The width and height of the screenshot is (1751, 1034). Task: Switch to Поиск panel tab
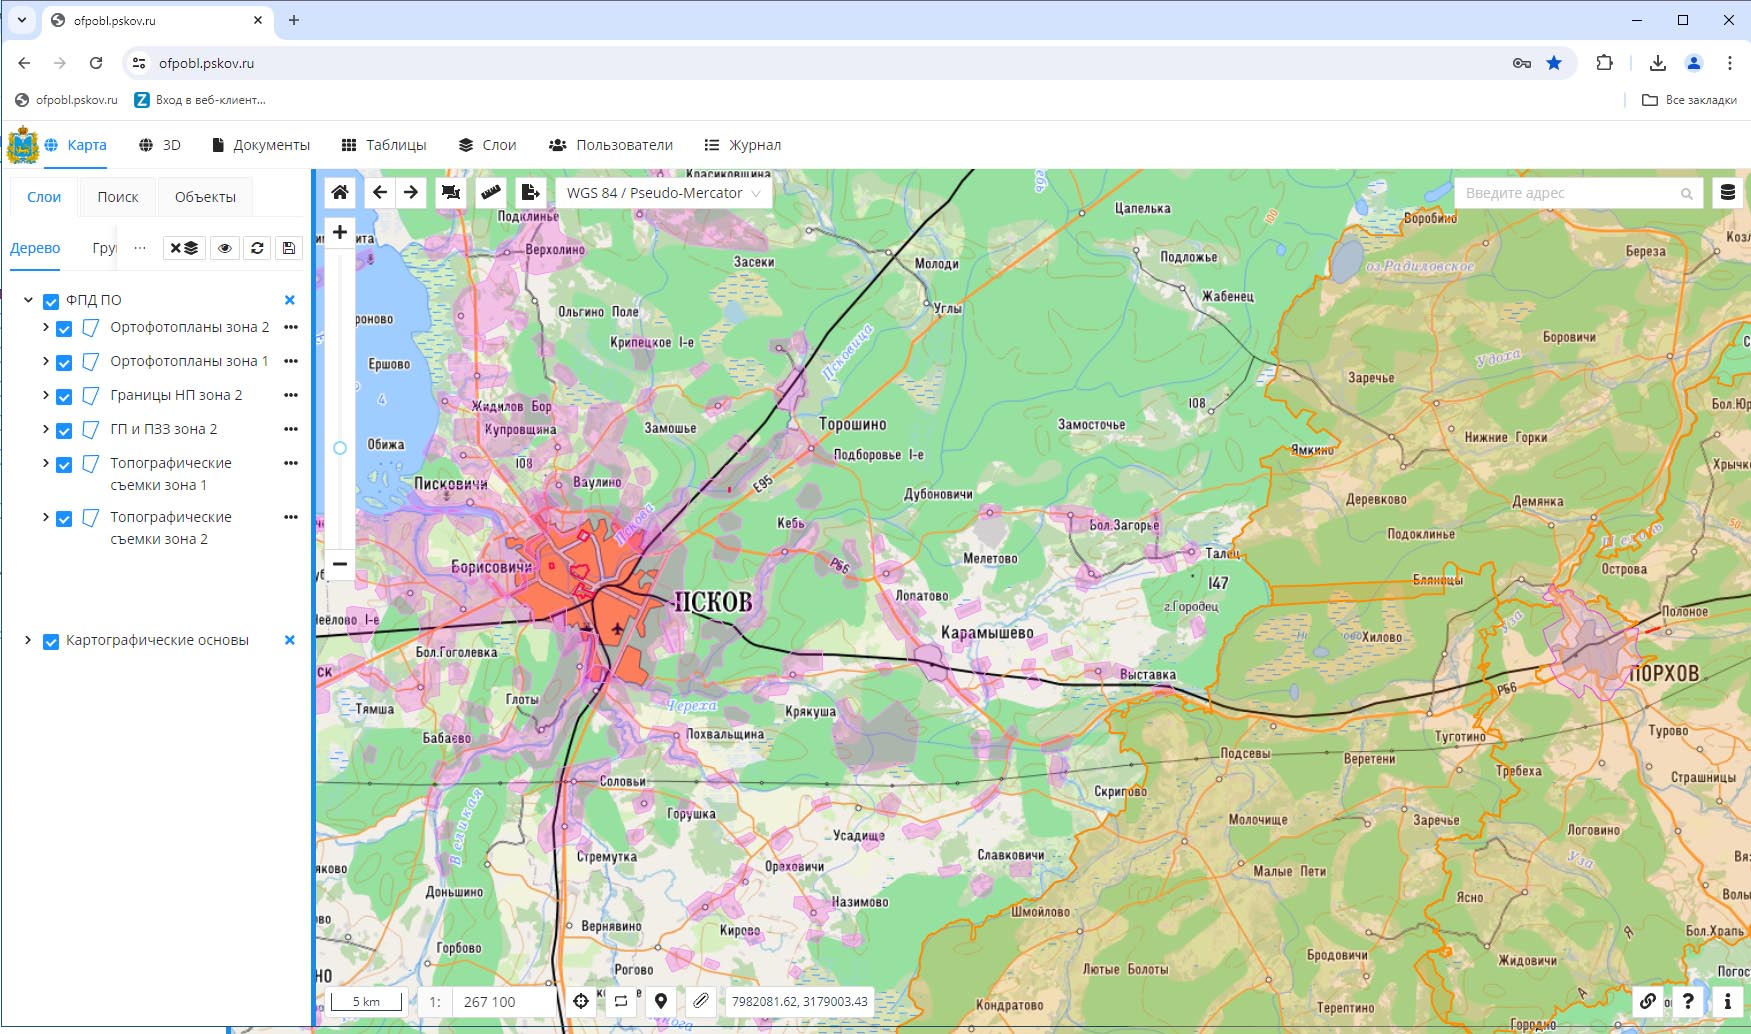coord(118,197)
